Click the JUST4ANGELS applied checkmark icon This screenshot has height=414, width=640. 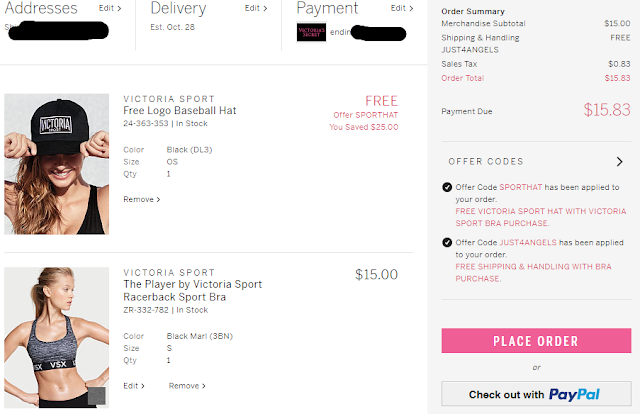coord(447,243)
